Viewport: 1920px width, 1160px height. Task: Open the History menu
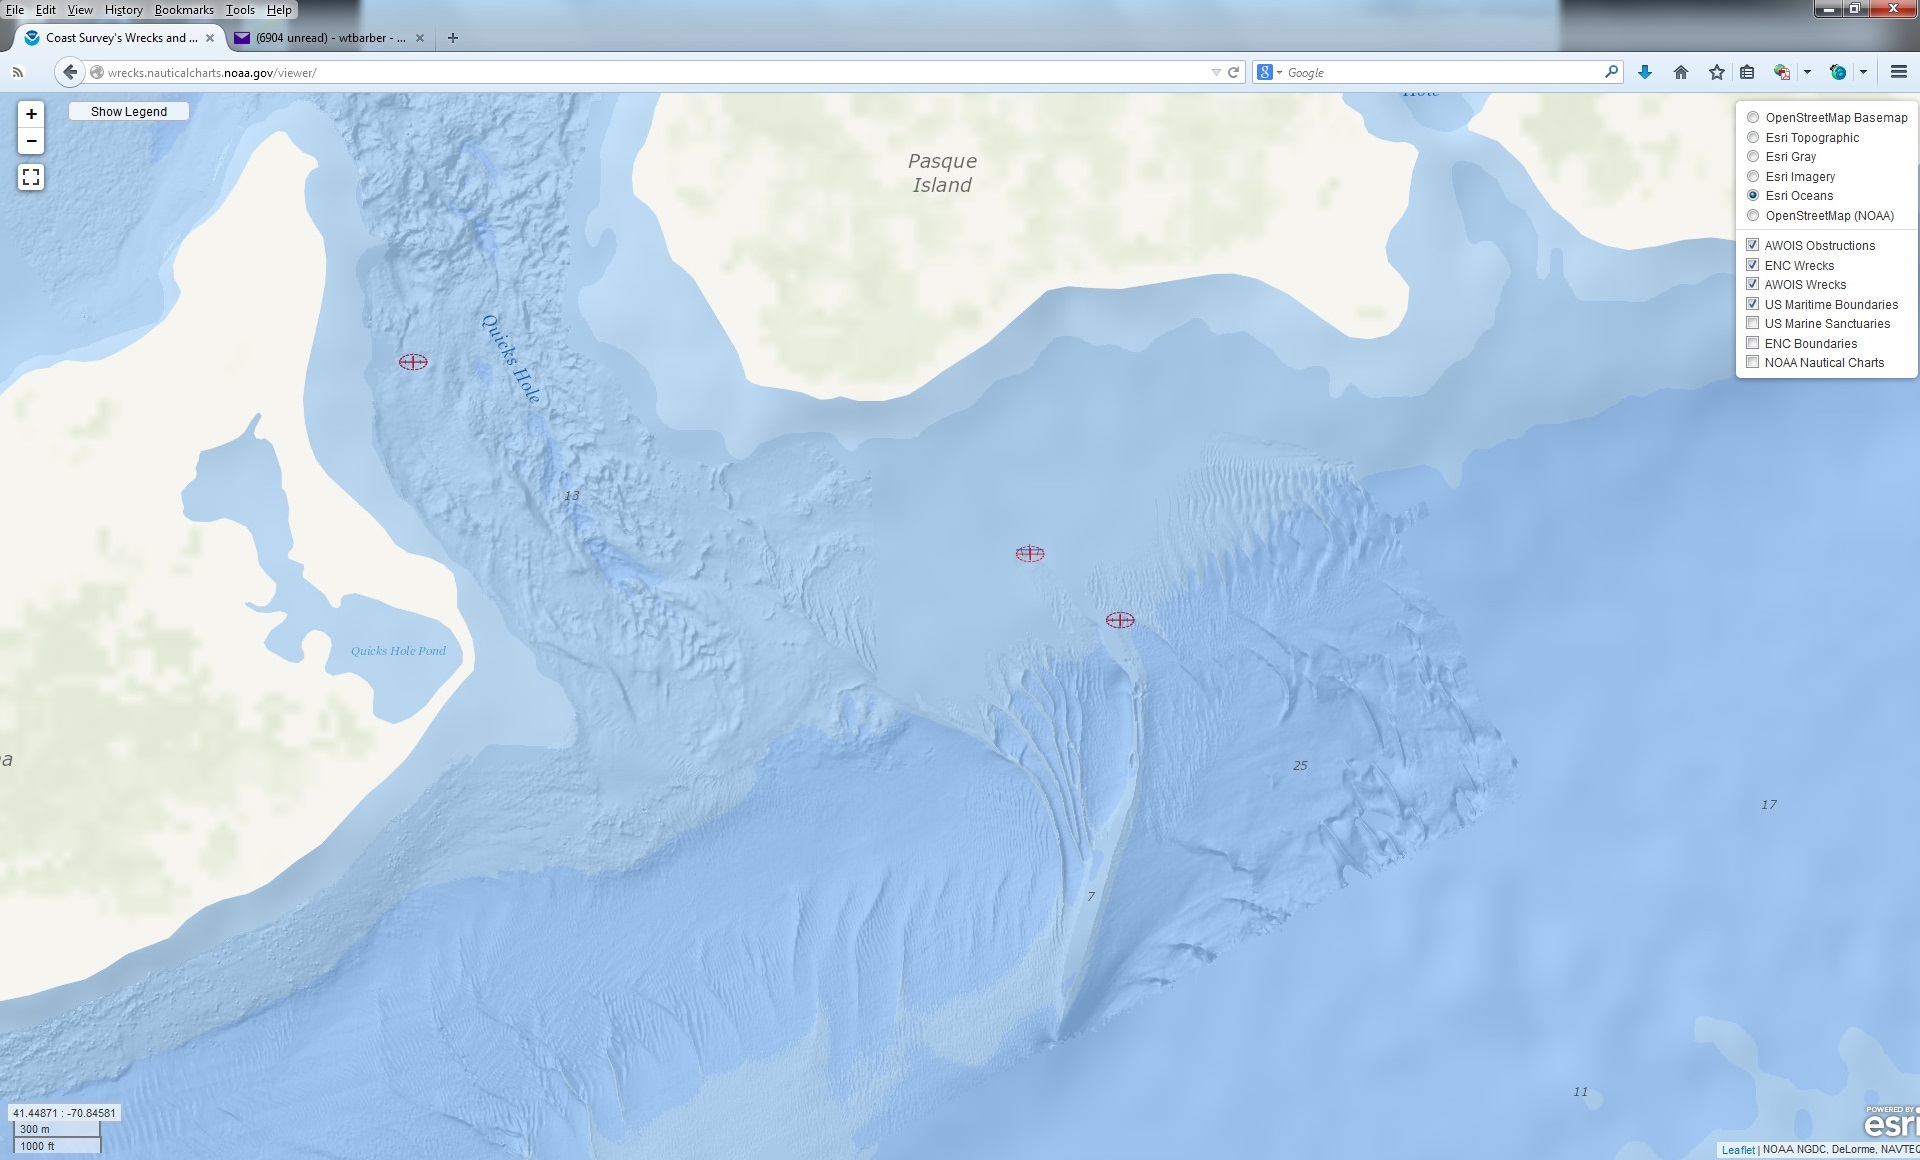124,10
